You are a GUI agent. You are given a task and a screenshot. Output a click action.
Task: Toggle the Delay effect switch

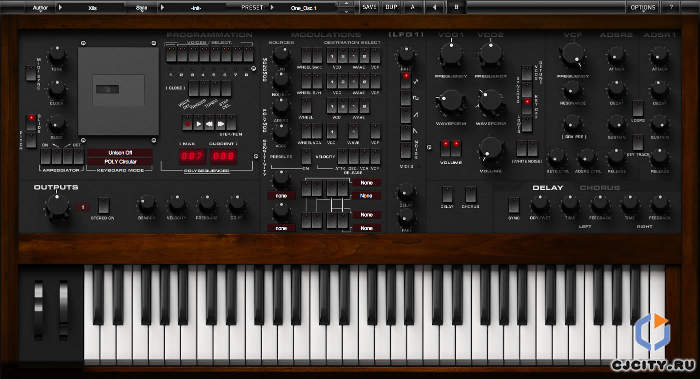(x=447, y=195)
